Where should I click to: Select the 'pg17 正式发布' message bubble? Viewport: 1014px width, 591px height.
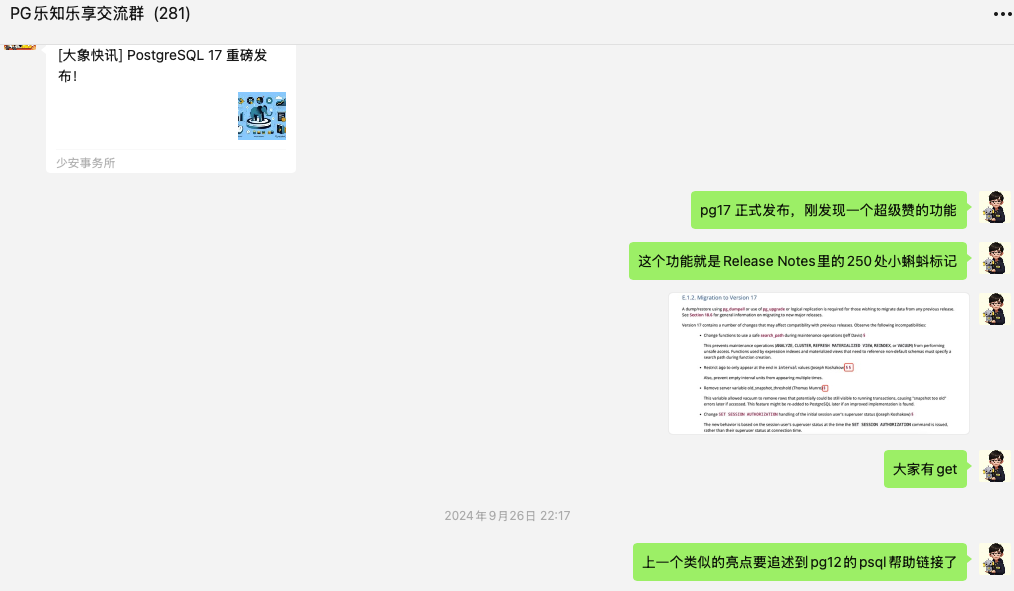pos(828,210)
